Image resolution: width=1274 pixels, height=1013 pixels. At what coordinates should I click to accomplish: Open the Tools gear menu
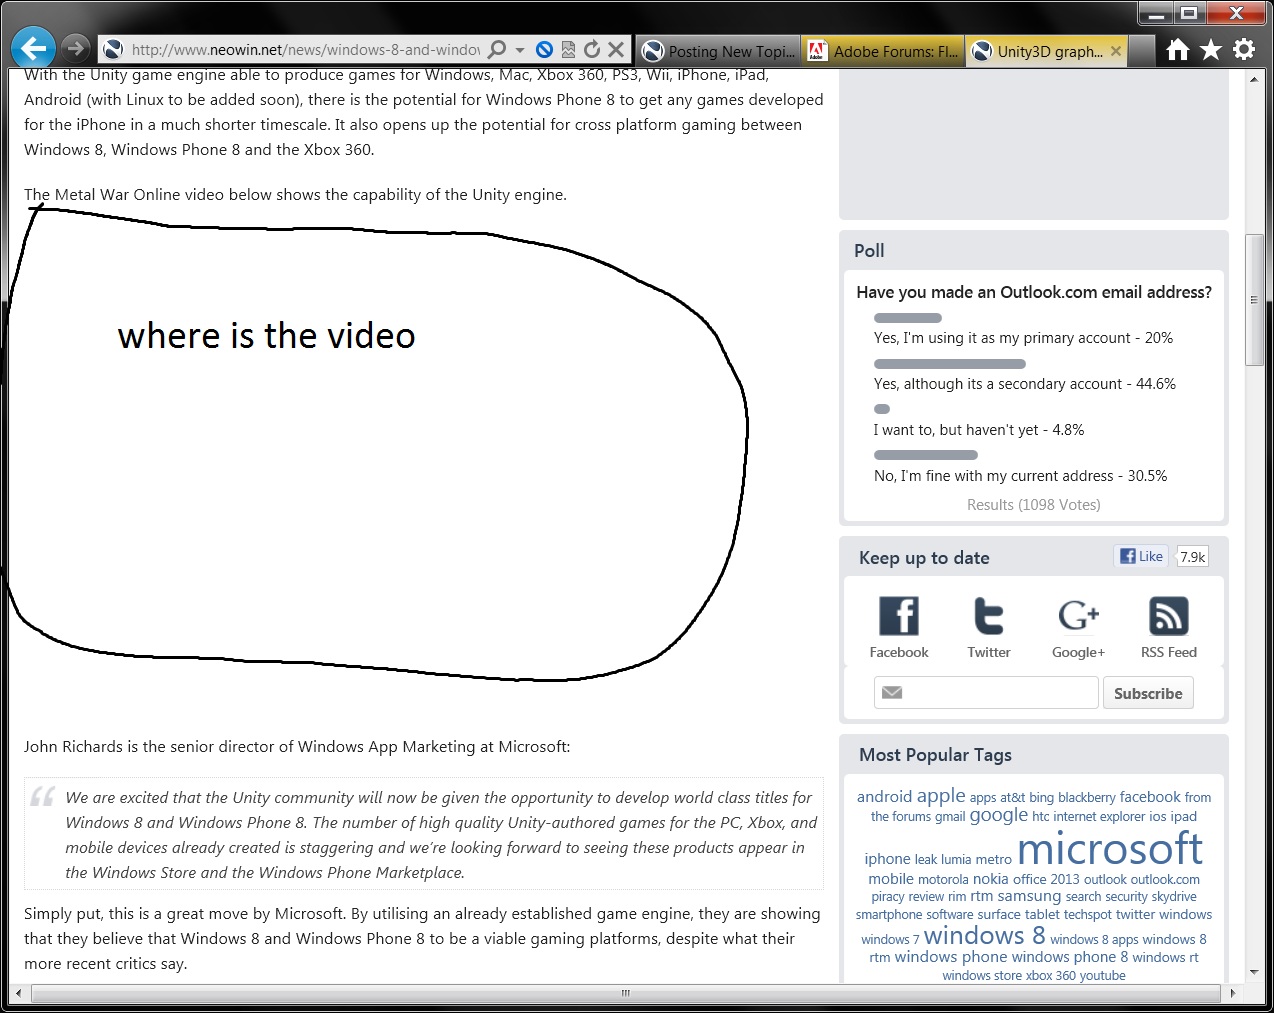(1244, 49)
